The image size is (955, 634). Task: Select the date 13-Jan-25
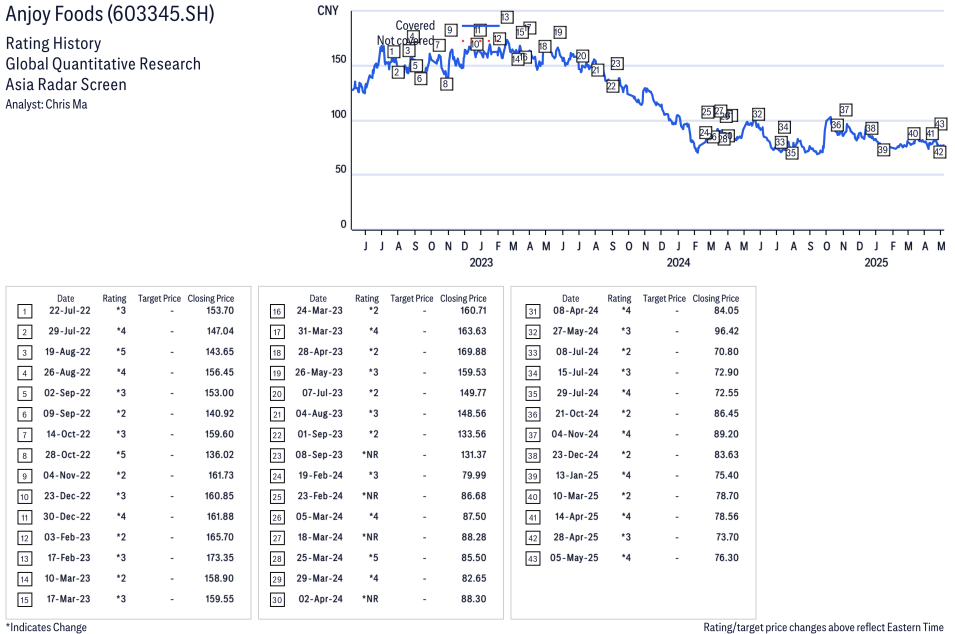click(x=577, y=476)
